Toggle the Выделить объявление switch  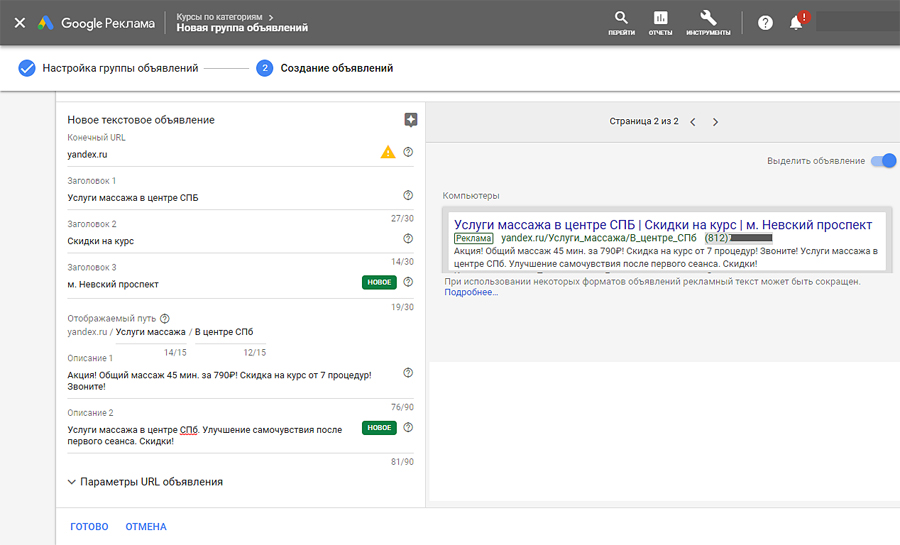883,161
